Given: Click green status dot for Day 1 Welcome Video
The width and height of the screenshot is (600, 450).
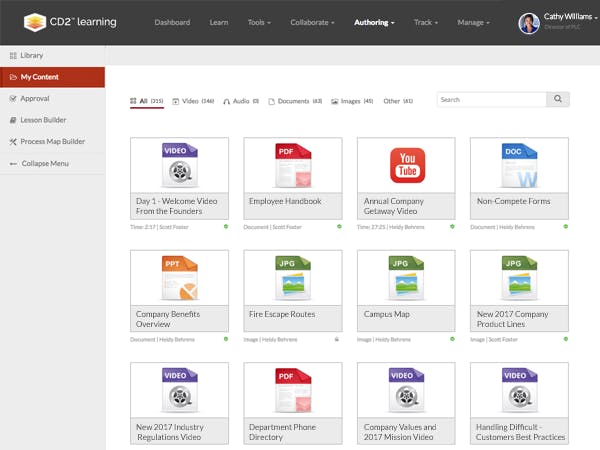Looking at the screenshot, I should 226,227.
